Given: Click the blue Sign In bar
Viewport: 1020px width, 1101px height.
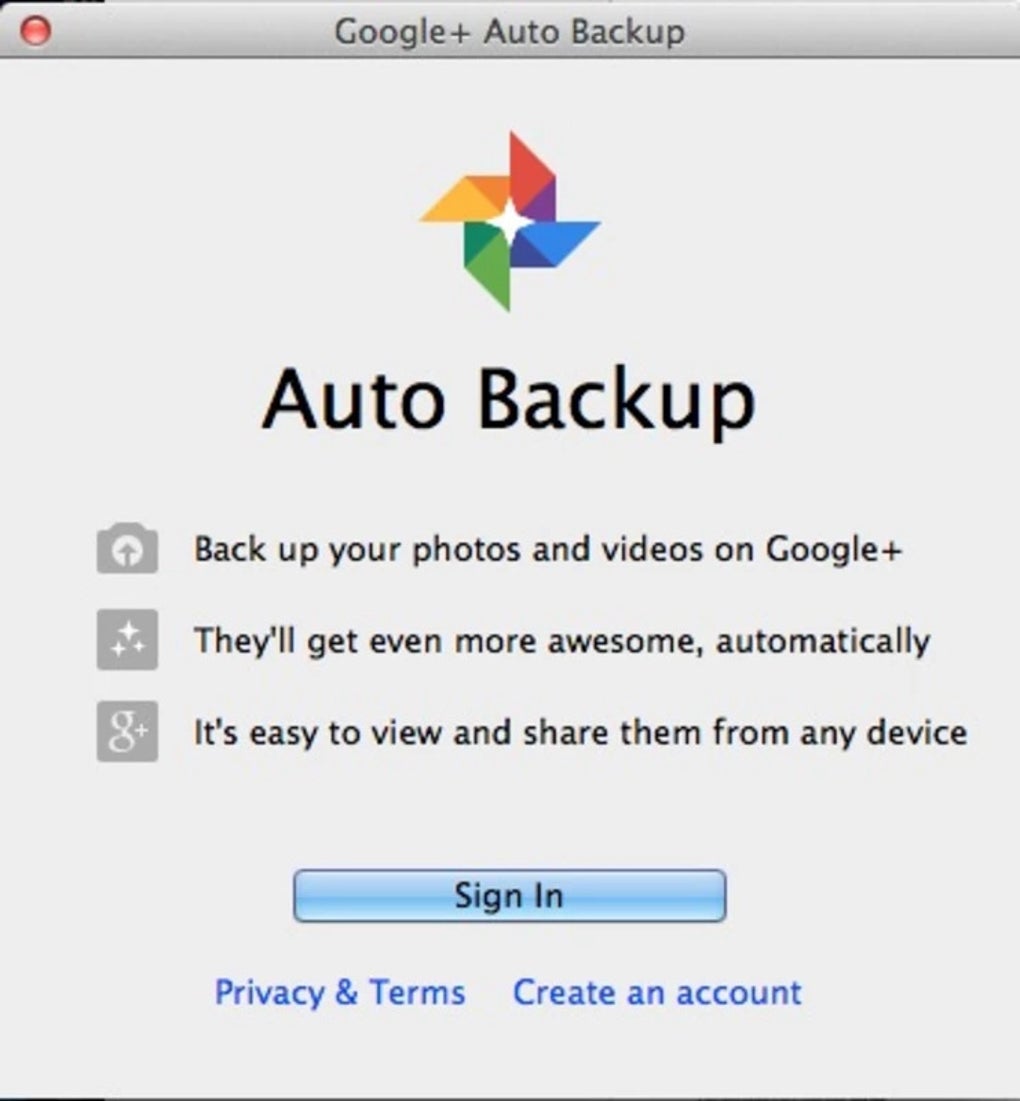Looking at the screenshot, I should tap(509, 895).
